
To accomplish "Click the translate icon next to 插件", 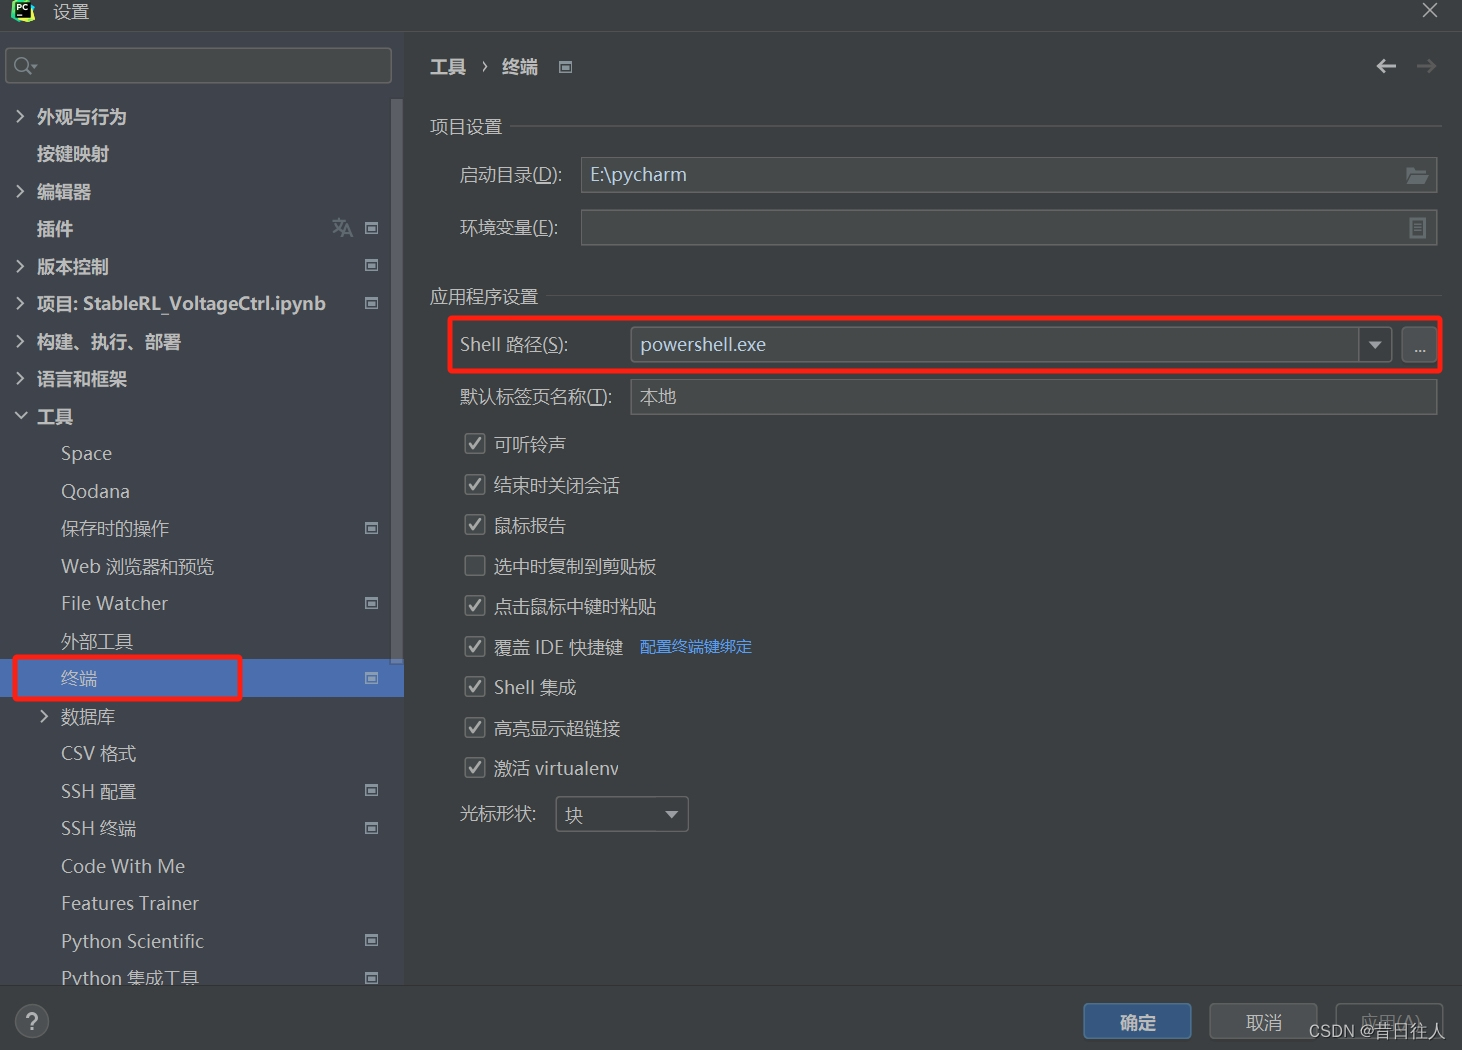I will point(341,228).
